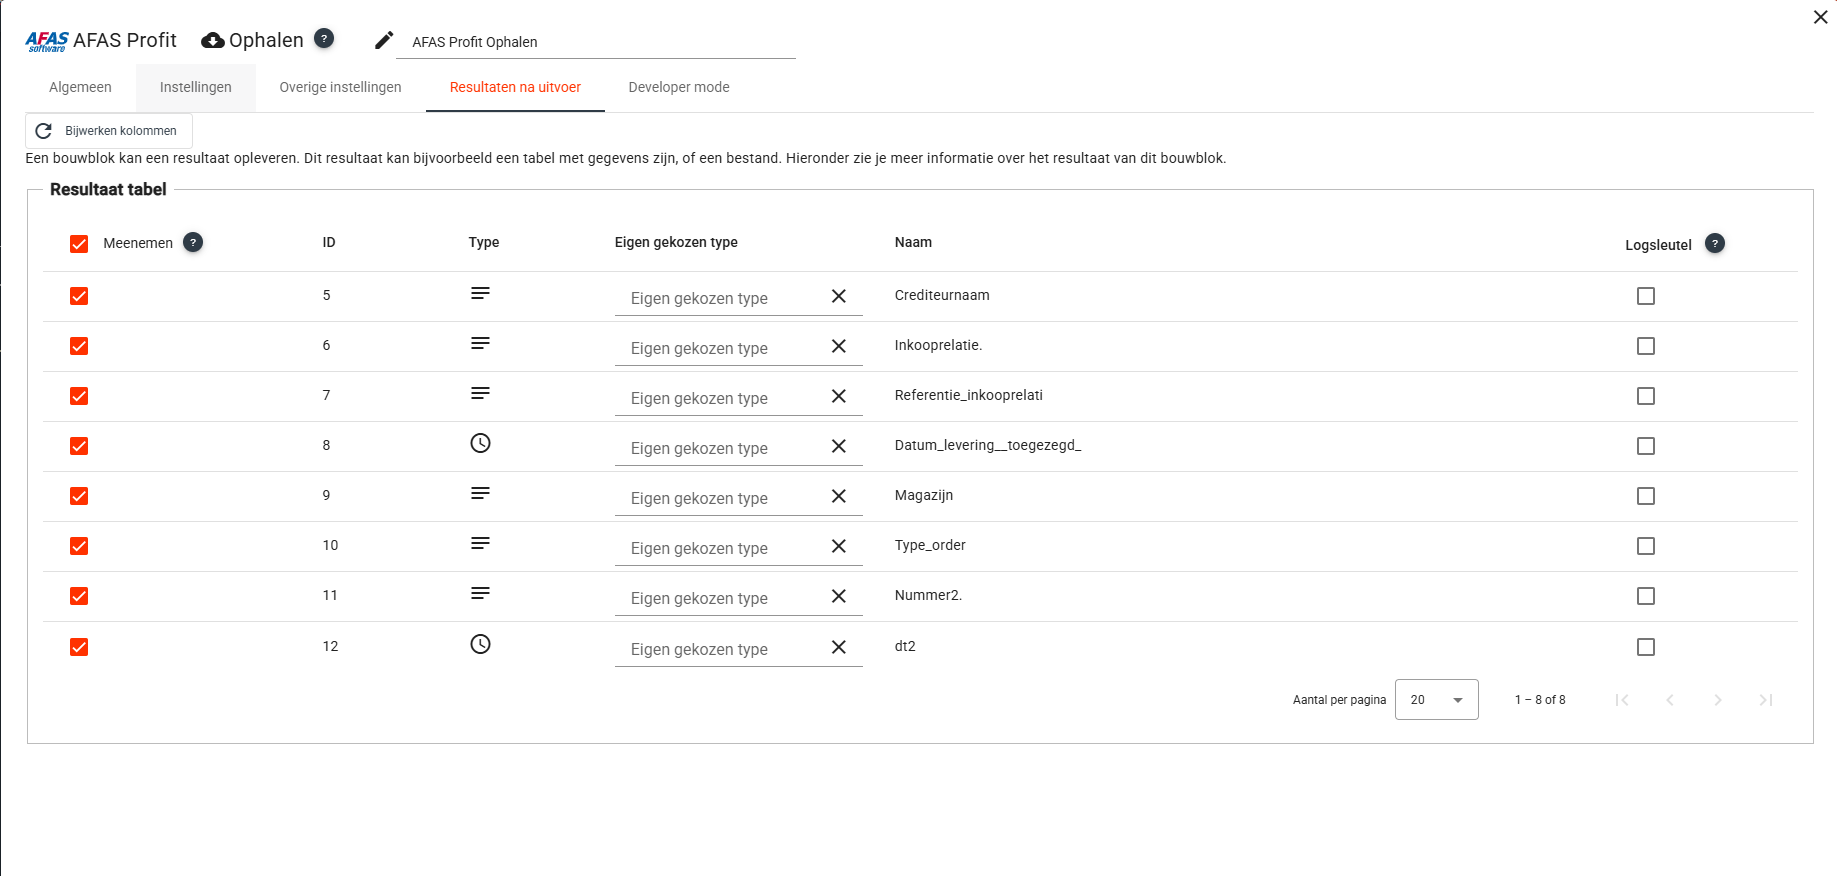Switch to the Instellingen tab
1837x876 pixels.
(195, 87)
